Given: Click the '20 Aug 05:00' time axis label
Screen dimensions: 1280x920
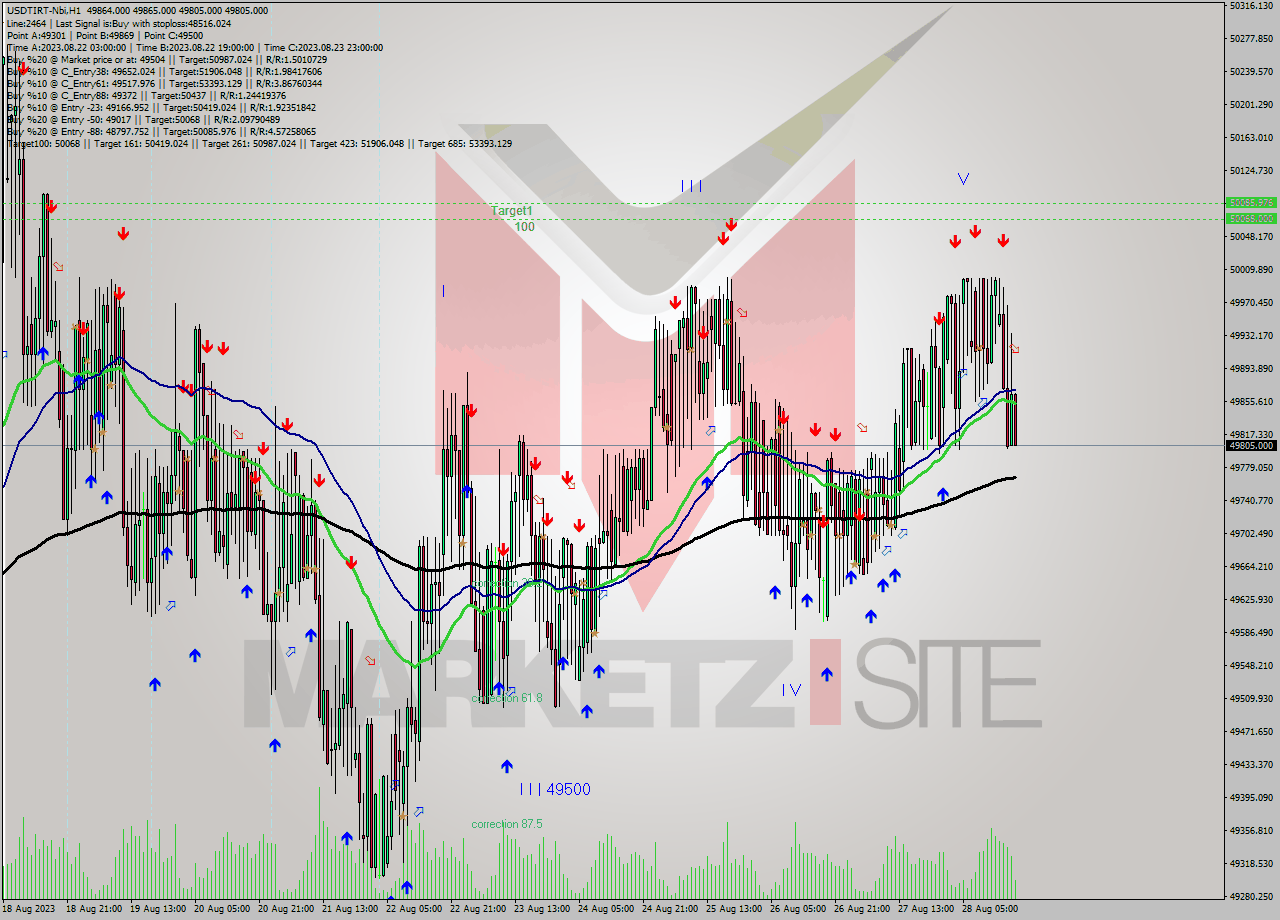Looking at the screenshot, I should 223,910.
